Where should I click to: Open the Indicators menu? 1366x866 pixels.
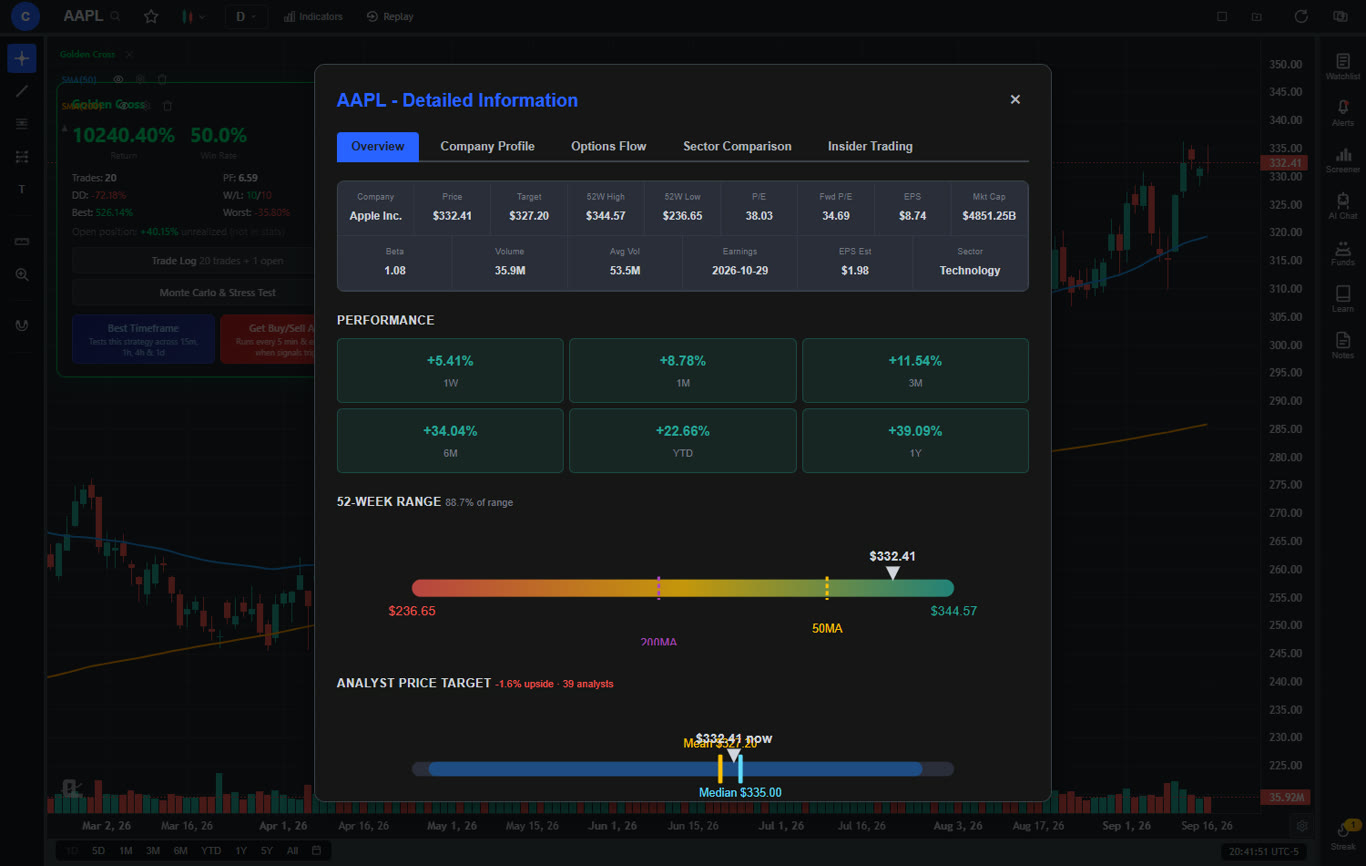pos(313,16)
